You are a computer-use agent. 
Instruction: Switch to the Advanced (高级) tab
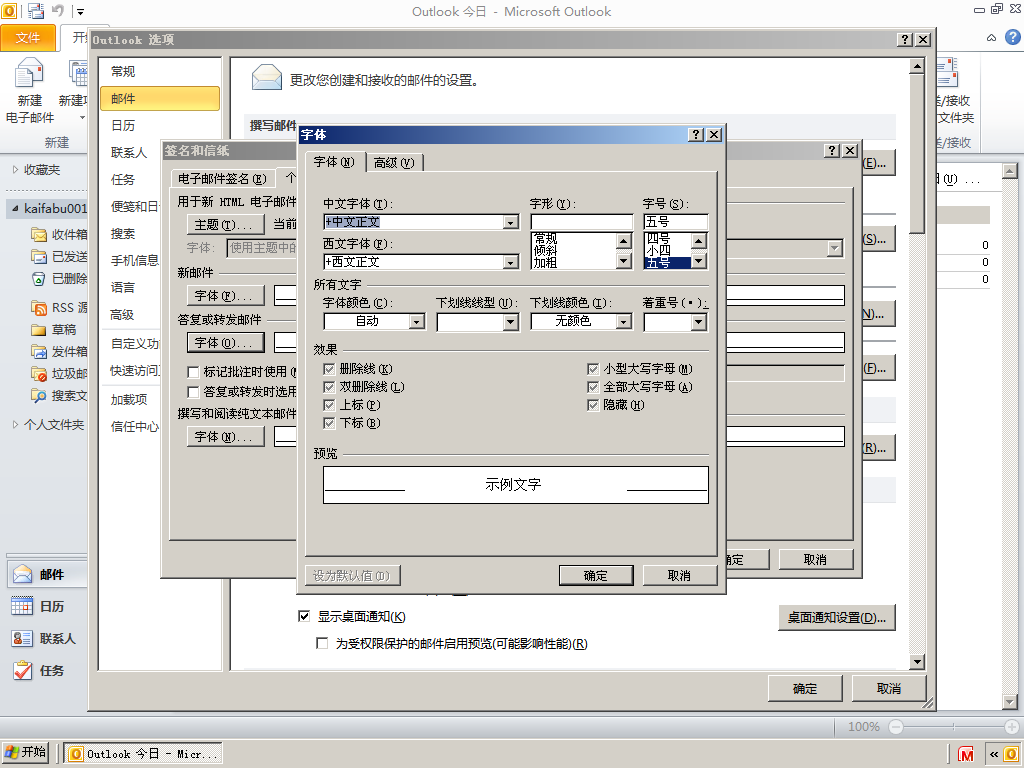pos(394,163)
